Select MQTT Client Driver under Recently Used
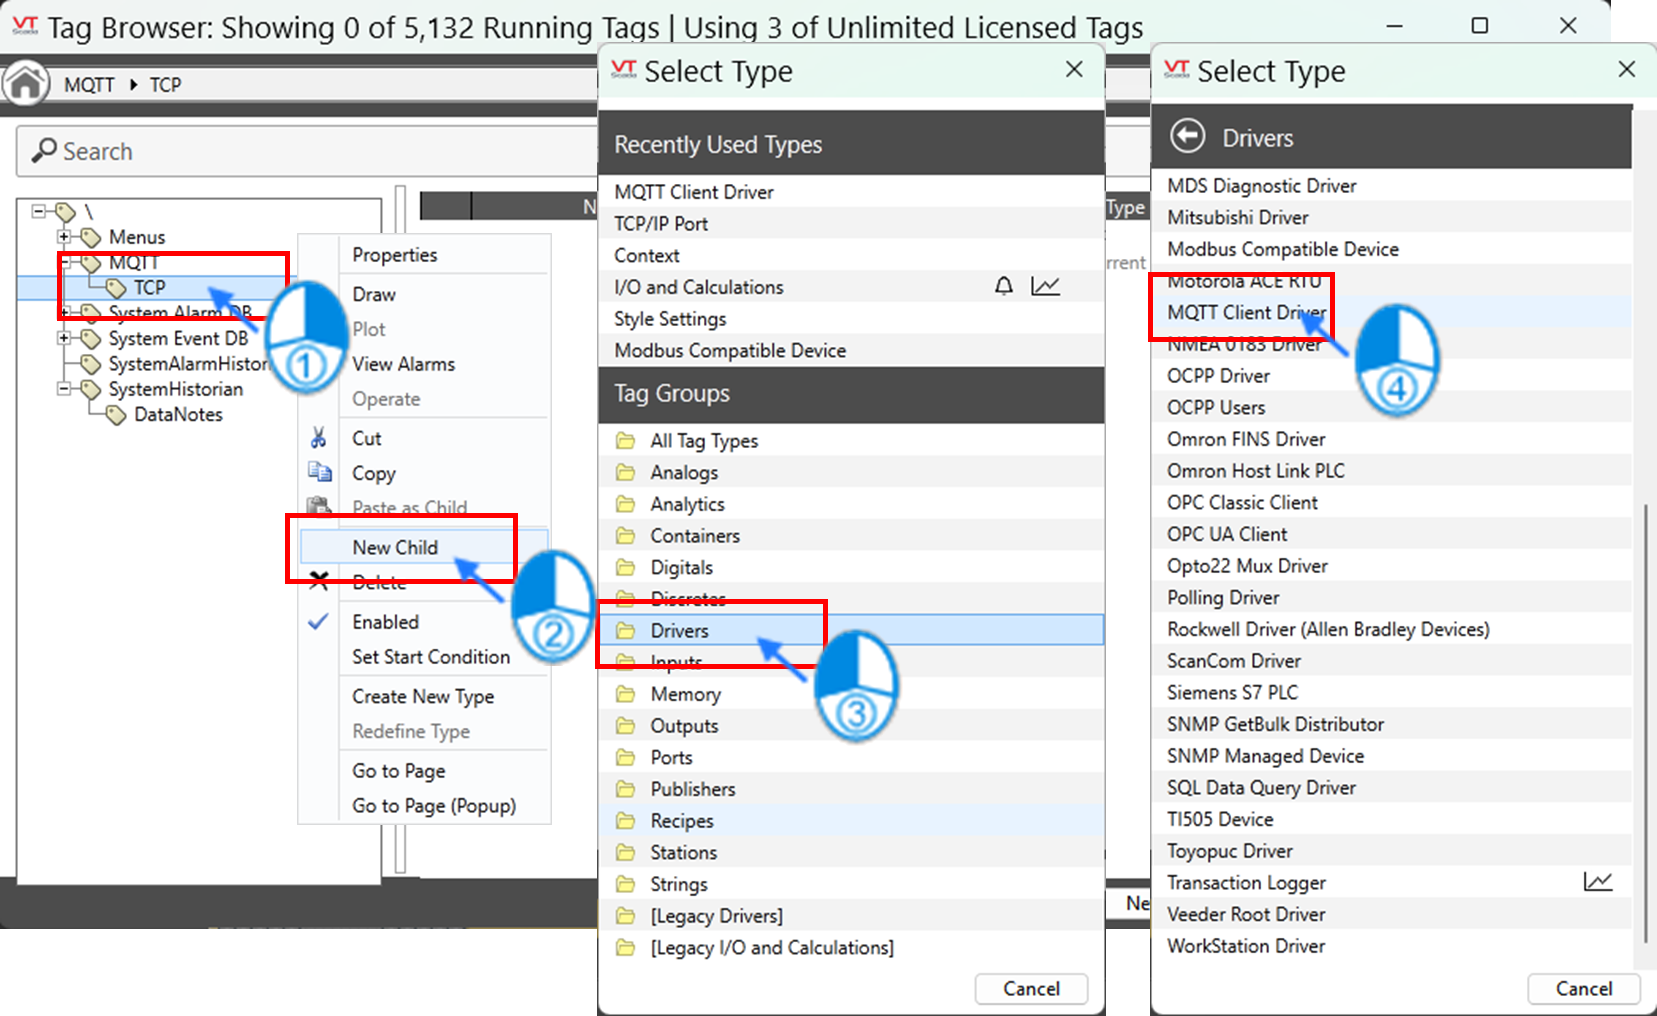The width and height of the screenshot is (1657, 1016). tap(851, 192)
